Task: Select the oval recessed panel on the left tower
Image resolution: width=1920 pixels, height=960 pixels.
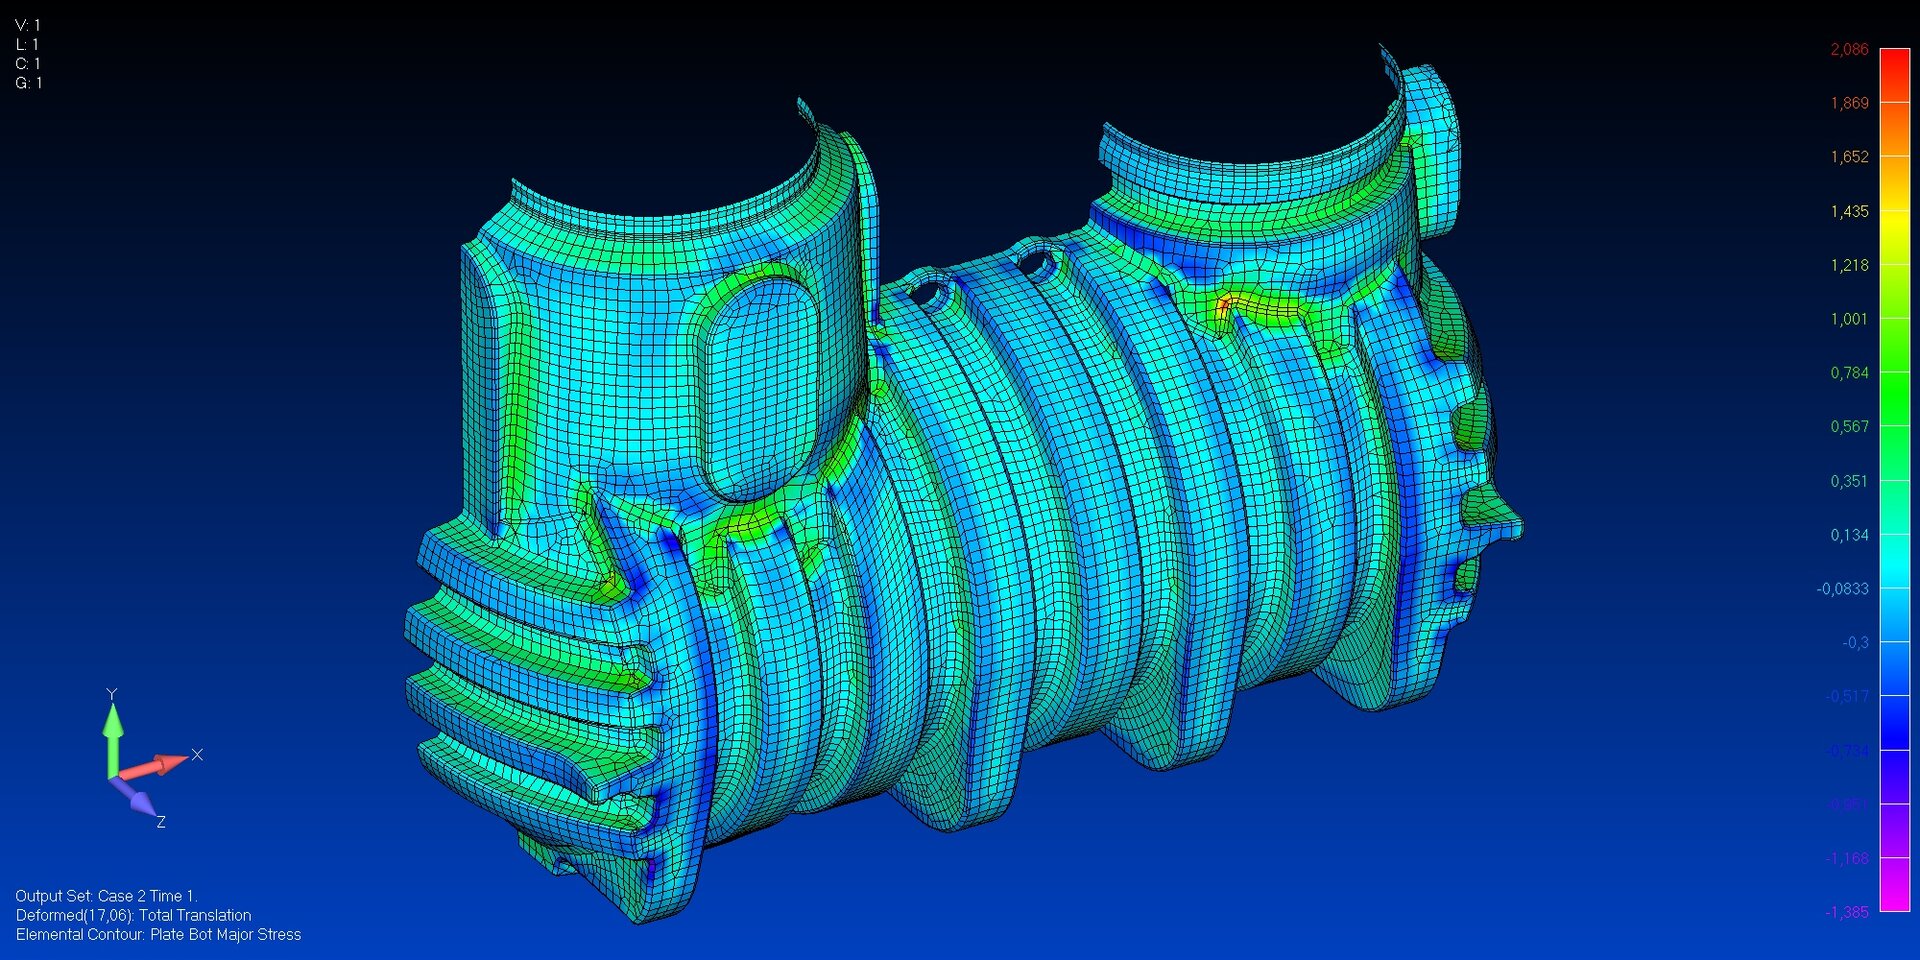Action: pyautogui.click(x=760, y=385)
